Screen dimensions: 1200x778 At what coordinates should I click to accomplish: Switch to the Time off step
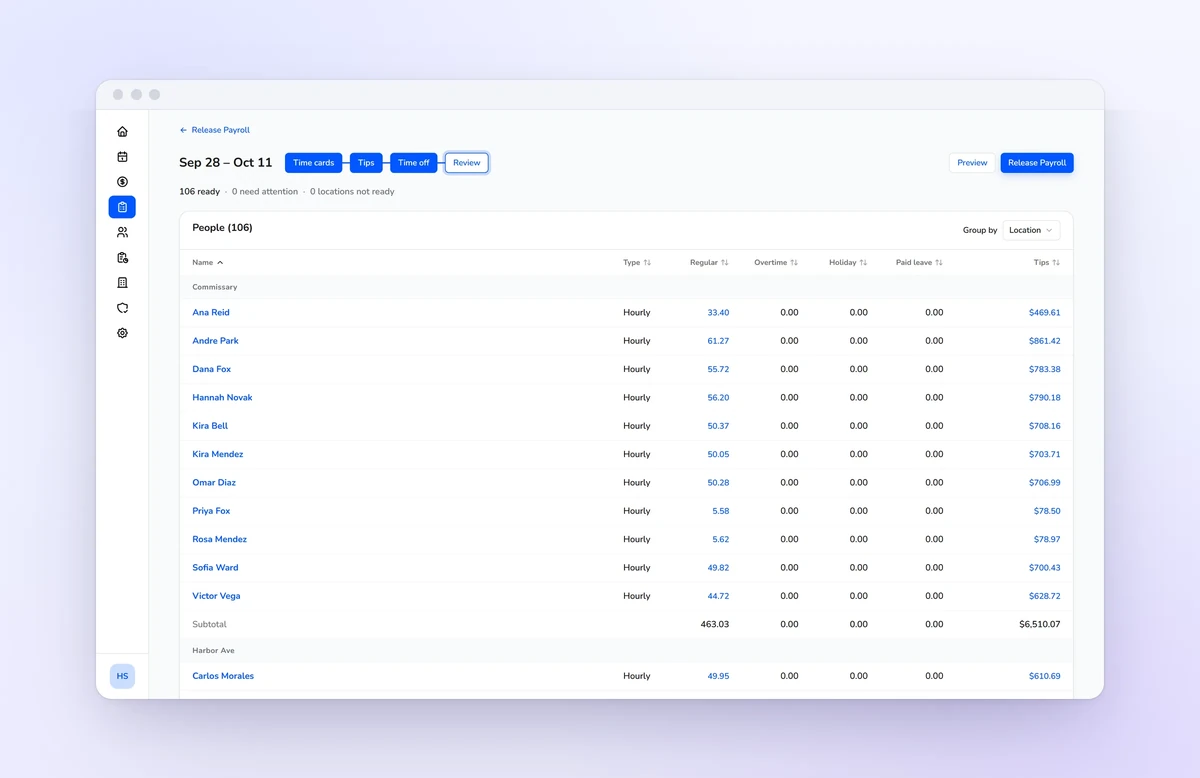[x=414, y=163]
